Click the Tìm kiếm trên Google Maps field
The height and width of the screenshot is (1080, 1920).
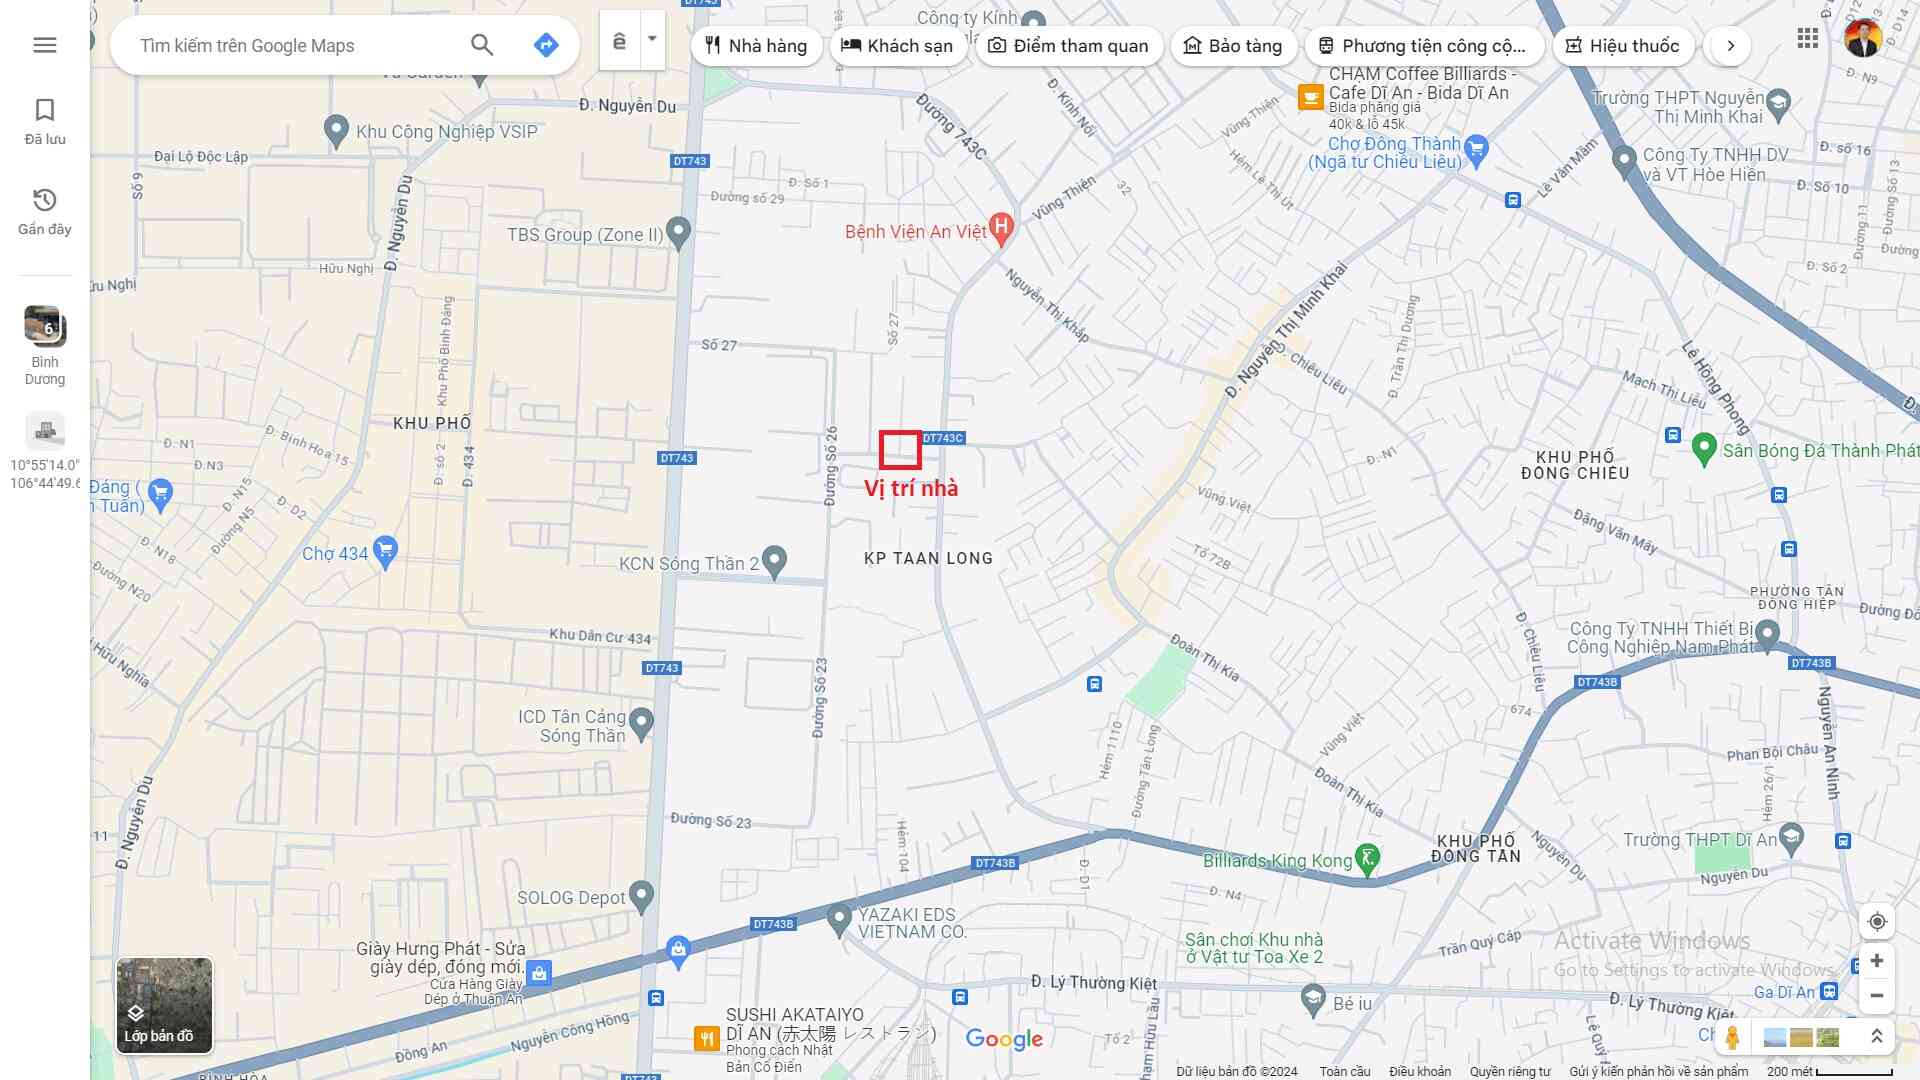coord(290,46)
